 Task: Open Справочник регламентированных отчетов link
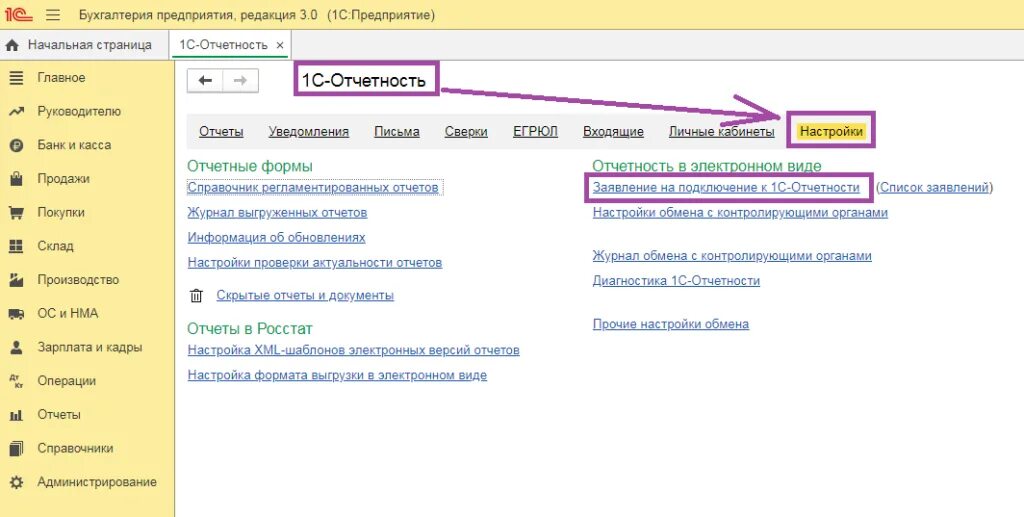click(x=313, y=188)
